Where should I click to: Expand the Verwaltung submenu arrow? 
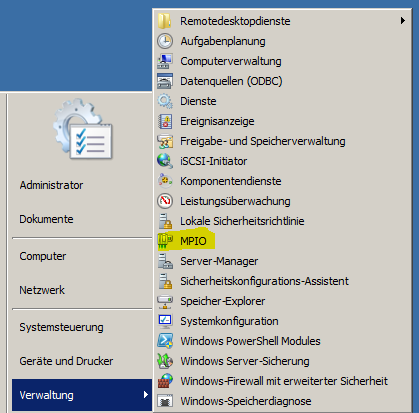pos(145,395)
